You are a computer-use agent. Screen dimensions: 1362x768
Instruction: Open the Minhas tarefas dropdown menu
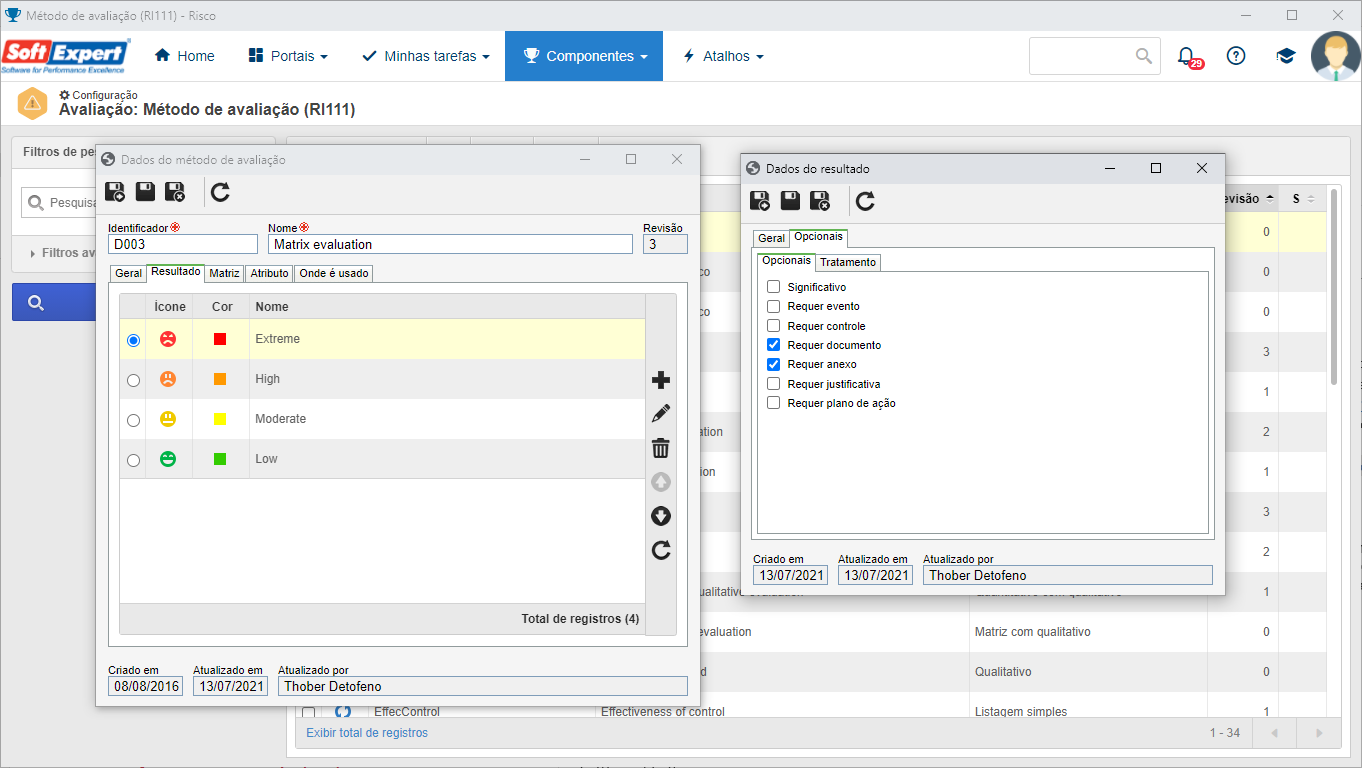click(x=425, y=56)
